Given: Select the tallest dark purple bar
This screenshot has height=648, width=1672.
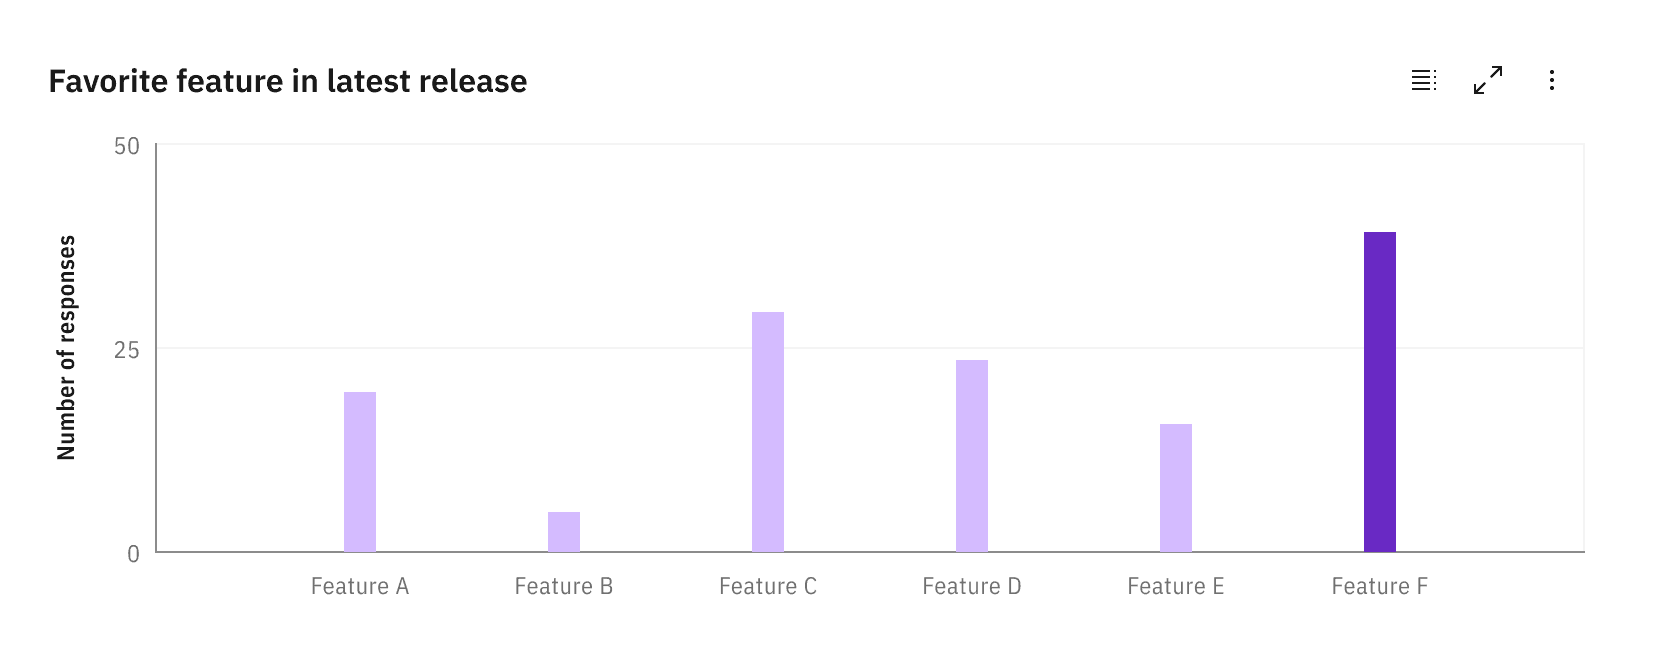Looking at the screenshot, I should pos(1378,390).
